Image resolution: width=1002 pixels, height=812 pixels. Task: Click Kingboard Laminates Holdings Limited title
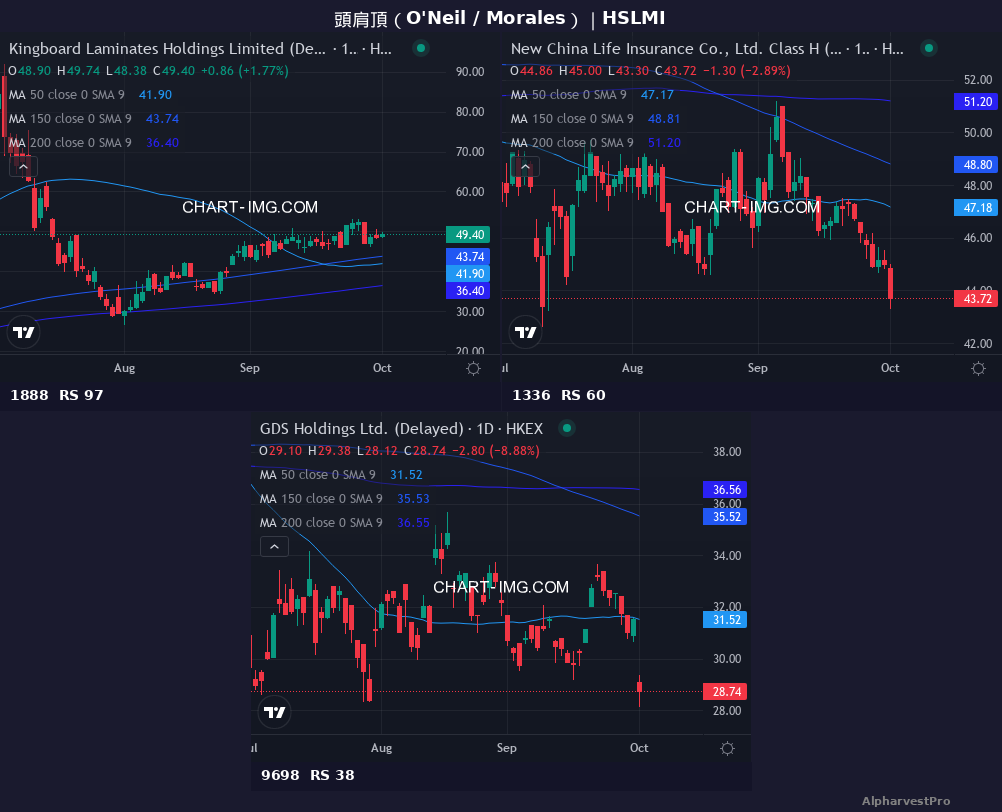tap(200, 49)
